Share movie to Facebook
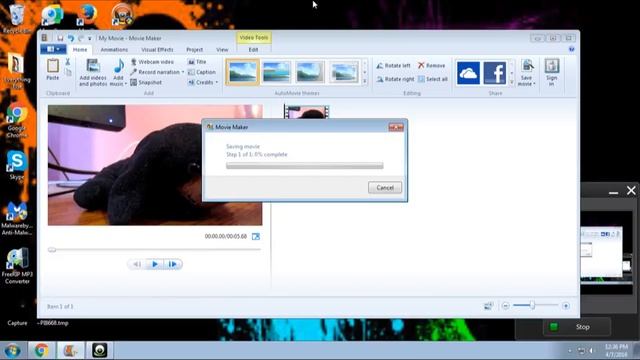The height and width of the screenshot is (360, 640). coord(495,73)
